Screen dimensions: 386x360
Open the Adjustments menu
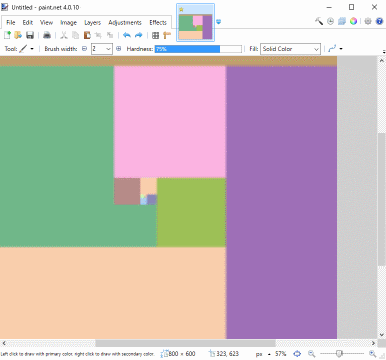[x=125, y=22]
